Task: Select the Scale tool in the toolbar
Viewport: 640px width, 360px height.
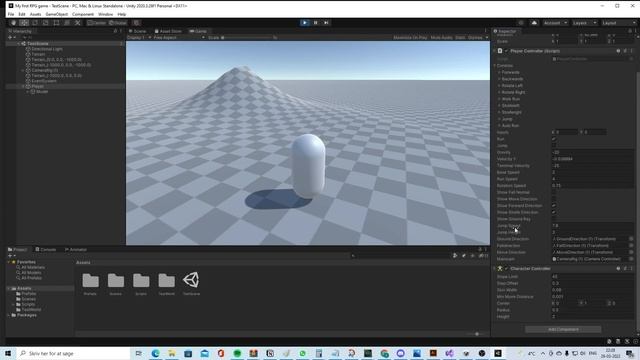Action: pyautogui.click(x=46, y=23)
